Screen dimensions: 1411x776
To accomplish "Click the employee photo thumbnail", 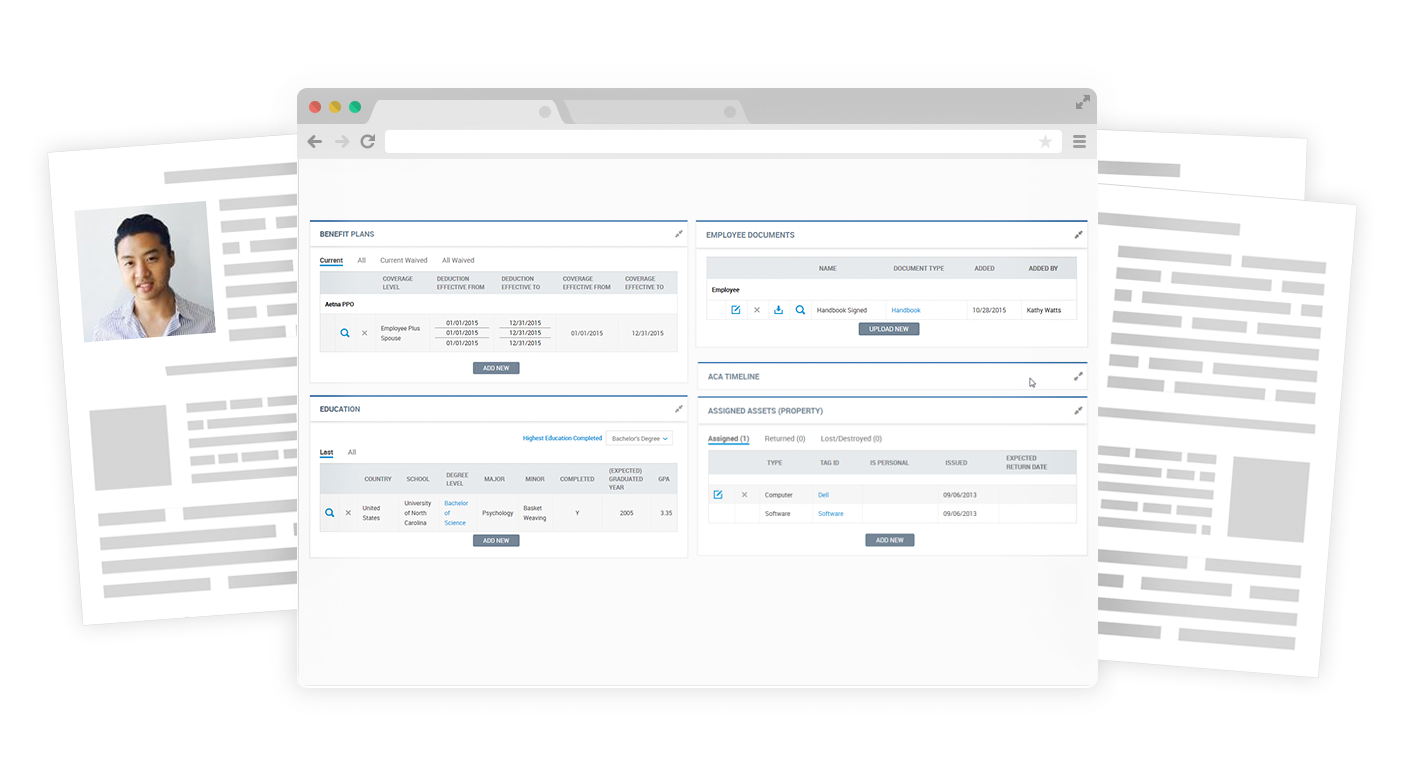I will pos(145,271).
